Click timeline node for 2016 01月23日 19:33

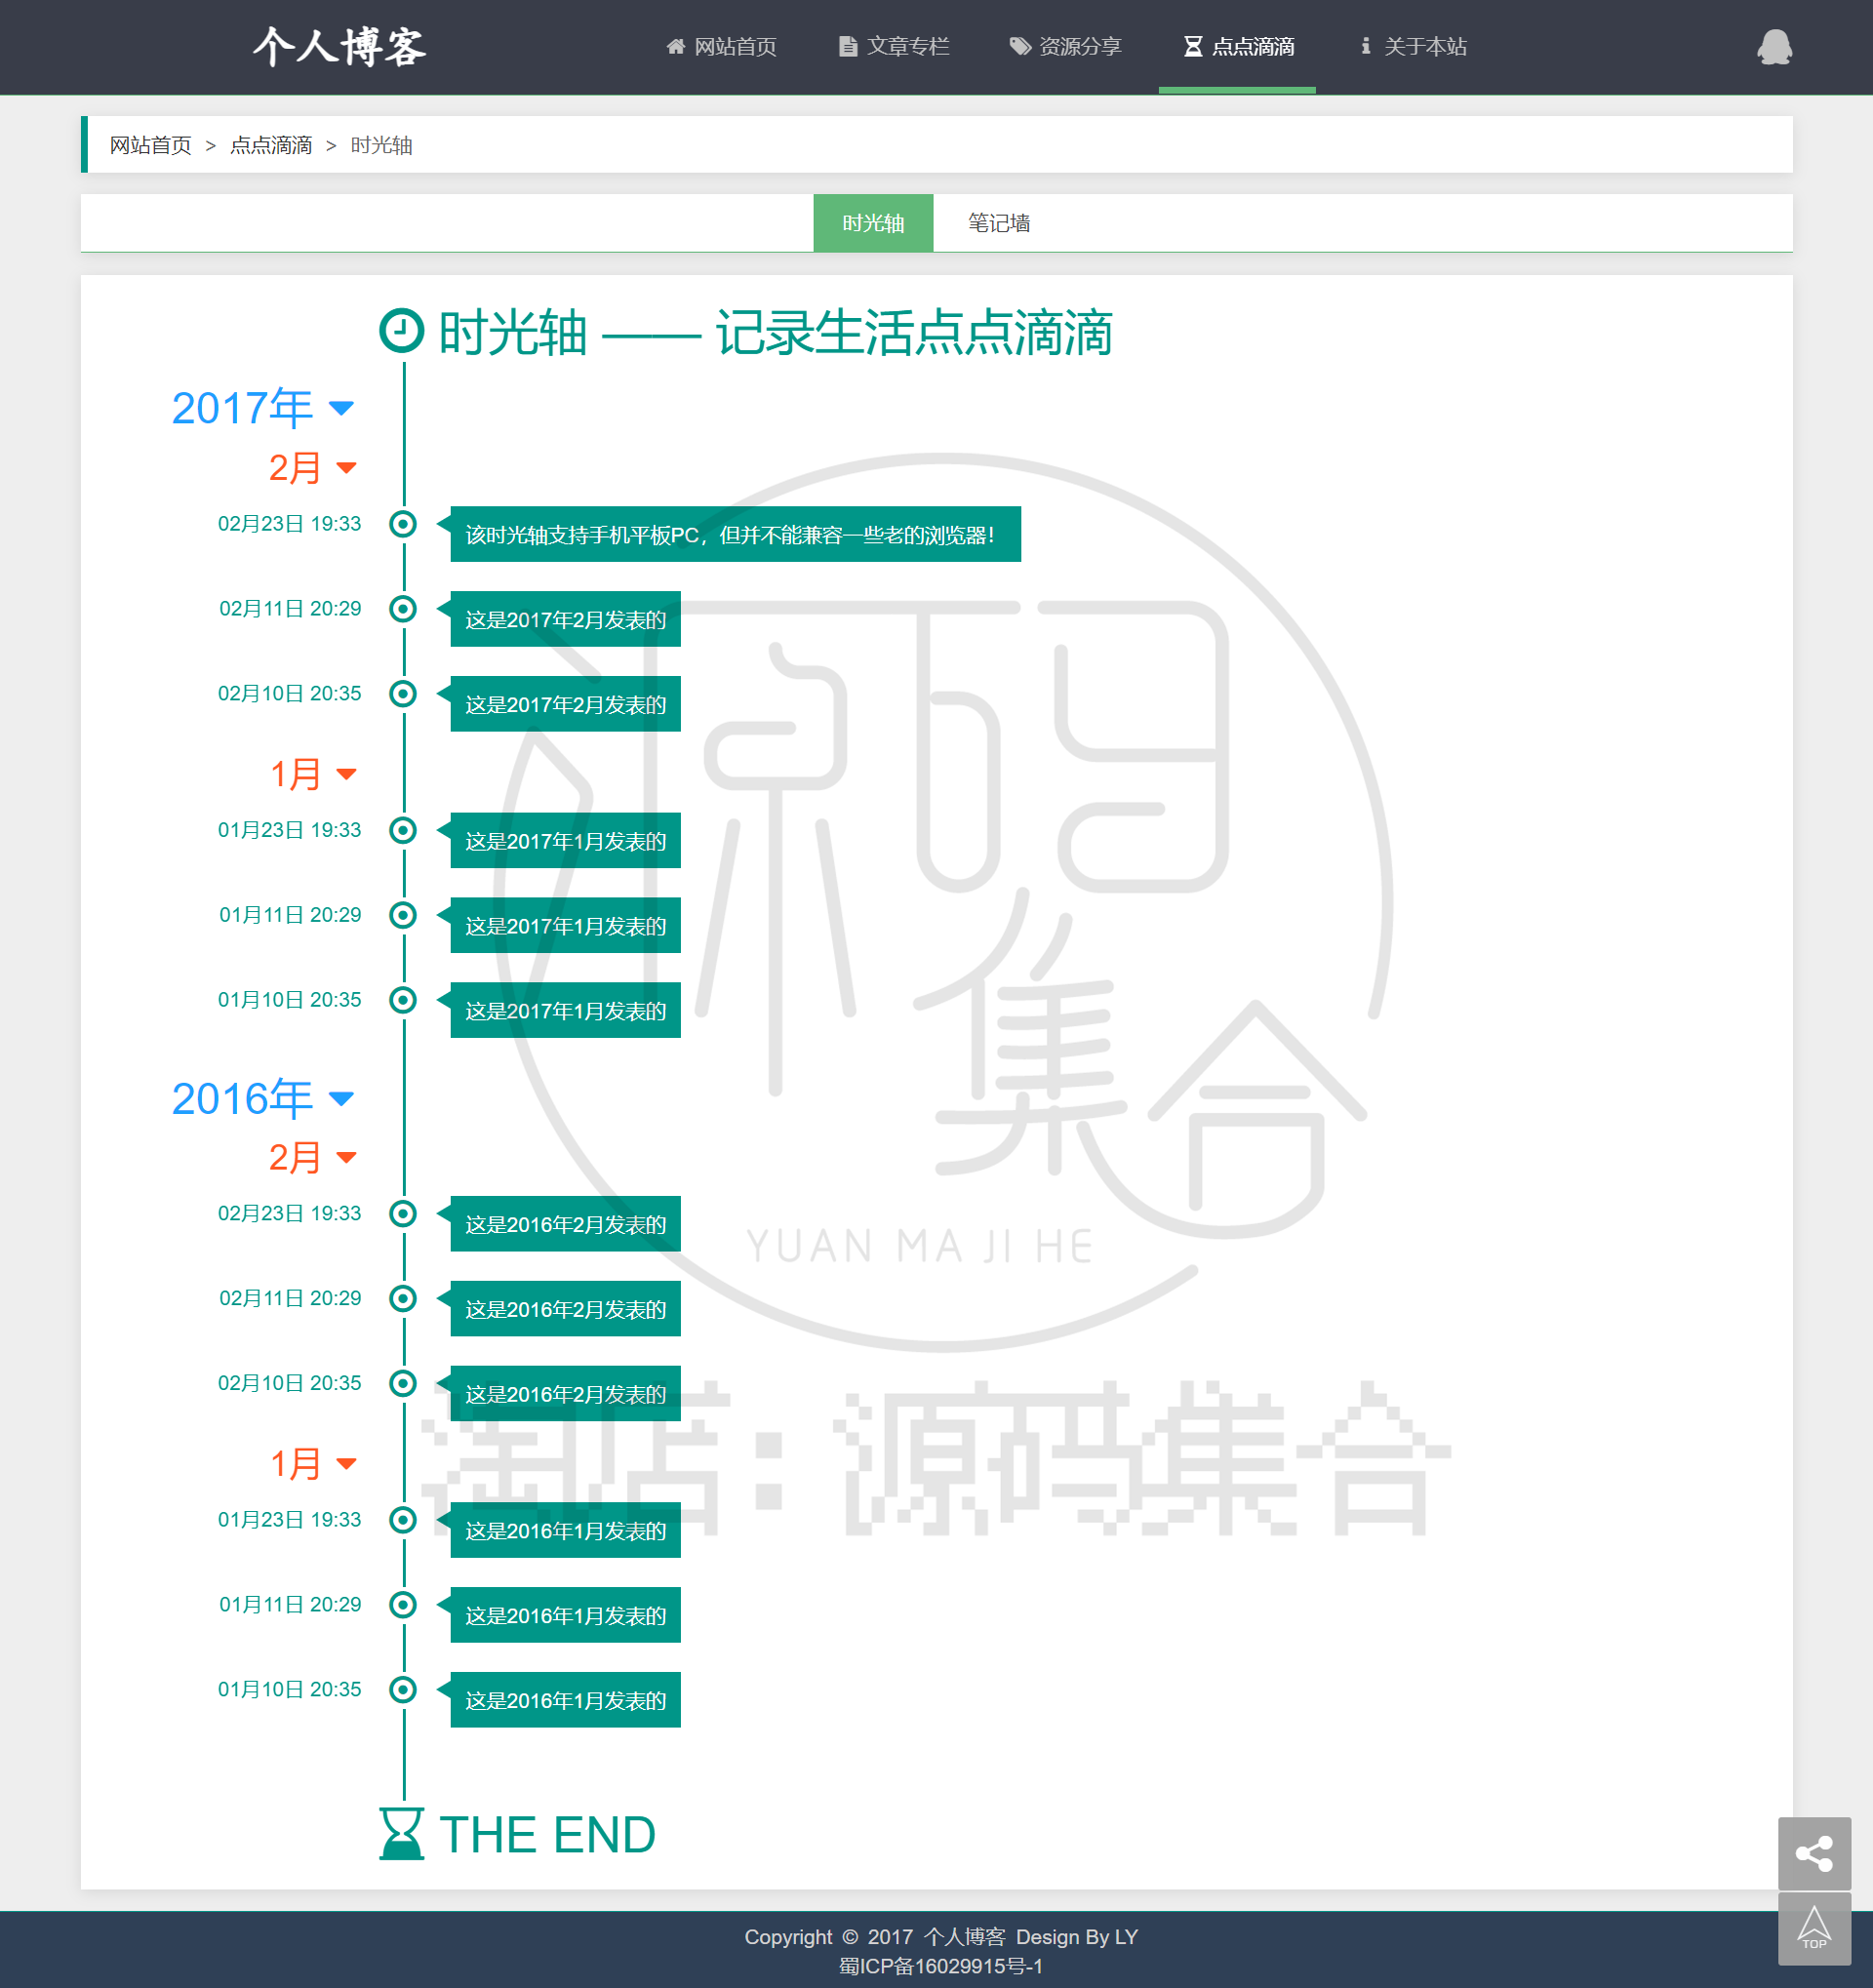403,1520
